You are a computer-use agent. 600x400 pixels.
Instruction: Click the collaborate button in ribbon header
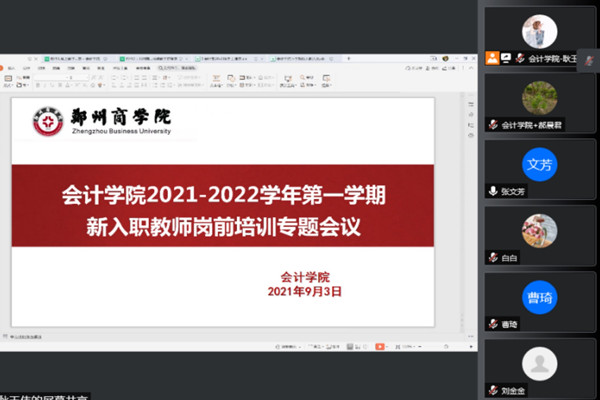tap(432, 68)
